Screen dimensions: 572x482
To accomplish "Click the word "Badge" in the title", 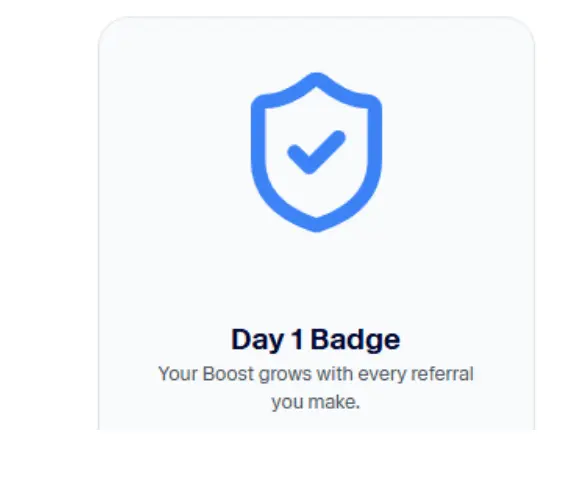I will click(x=355, y=340).
